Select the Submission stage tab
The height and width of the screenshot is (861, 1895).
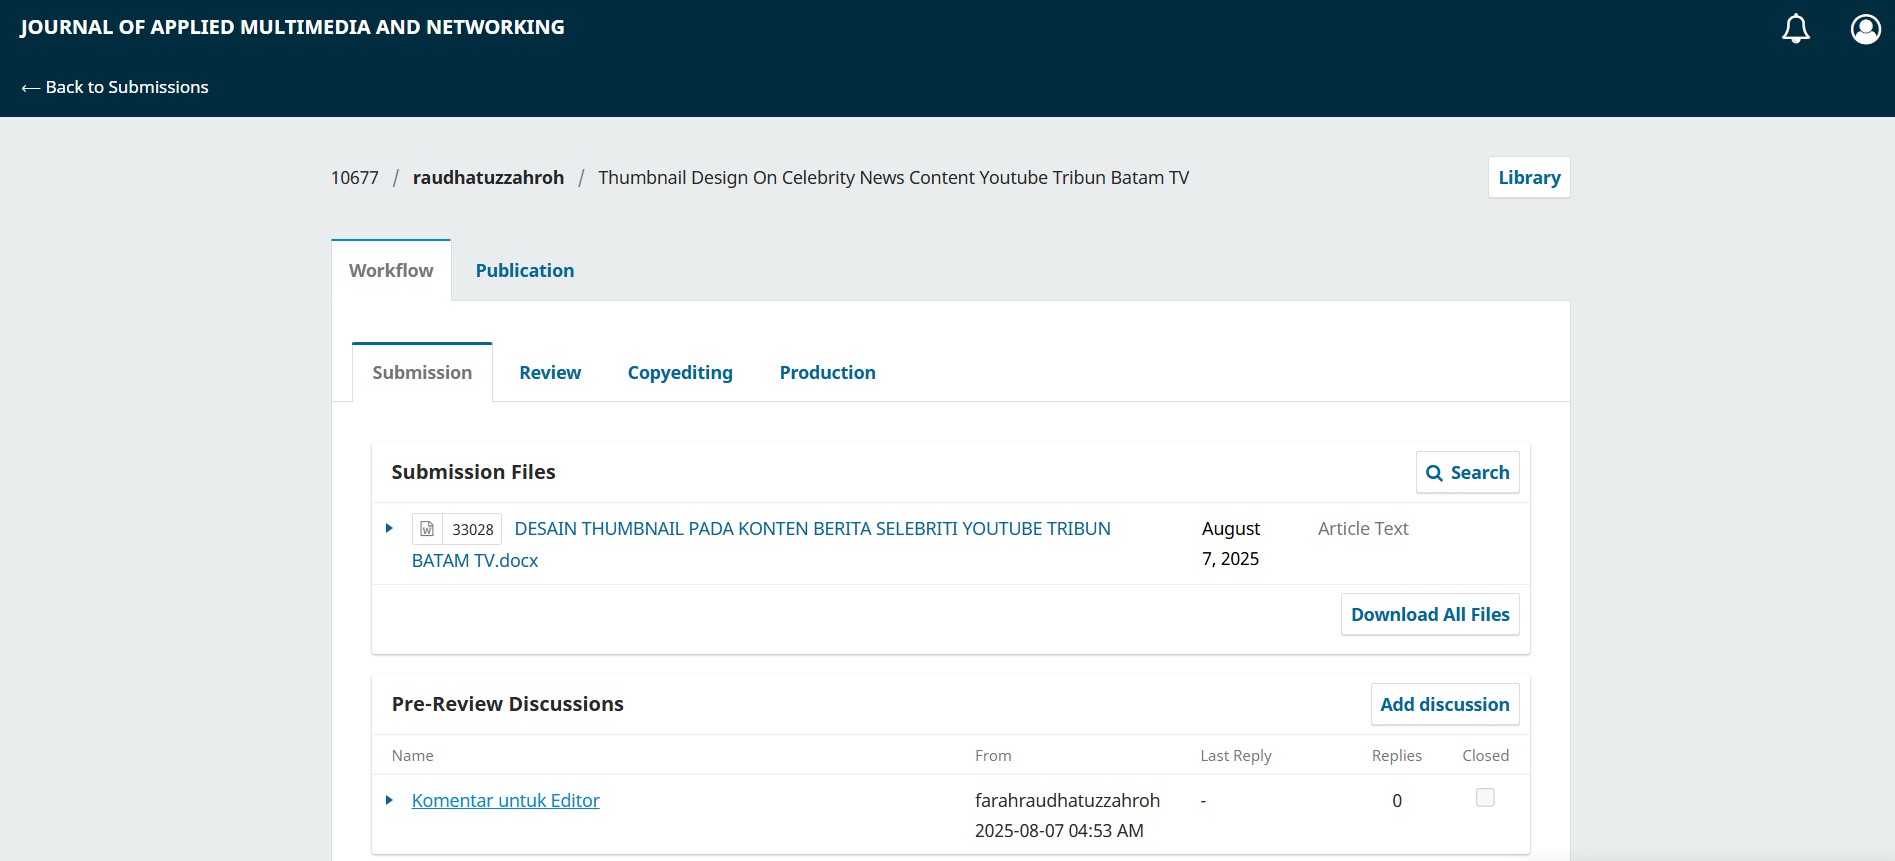pos(422,373)
